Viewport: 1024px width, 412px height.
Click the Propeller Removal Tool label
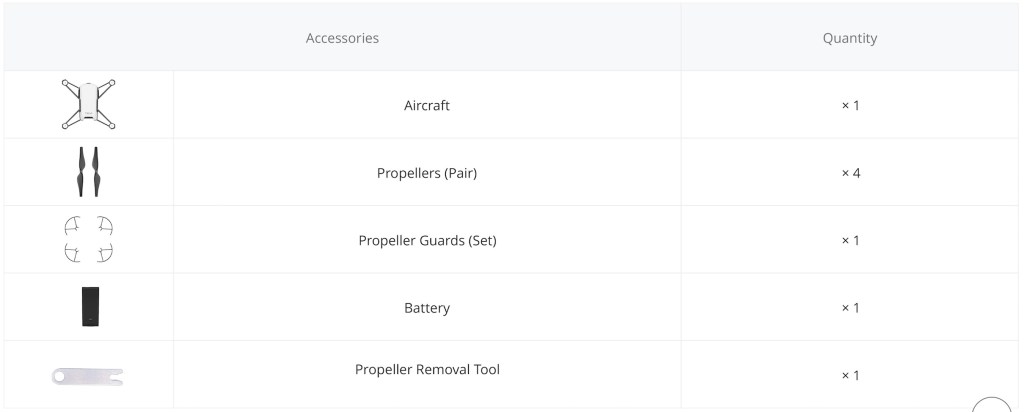click(x=427, y=370)
